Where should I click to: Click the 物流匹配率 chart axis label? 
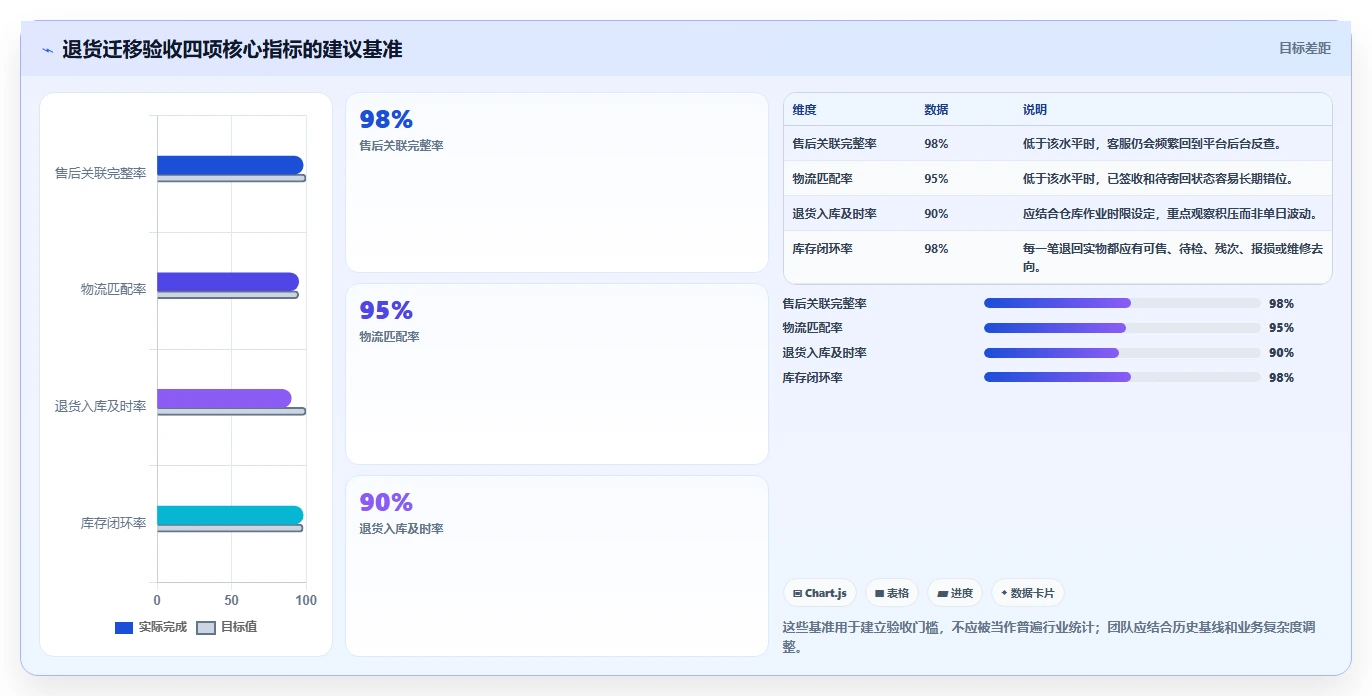pyautogui.click(x=114, y=289)
